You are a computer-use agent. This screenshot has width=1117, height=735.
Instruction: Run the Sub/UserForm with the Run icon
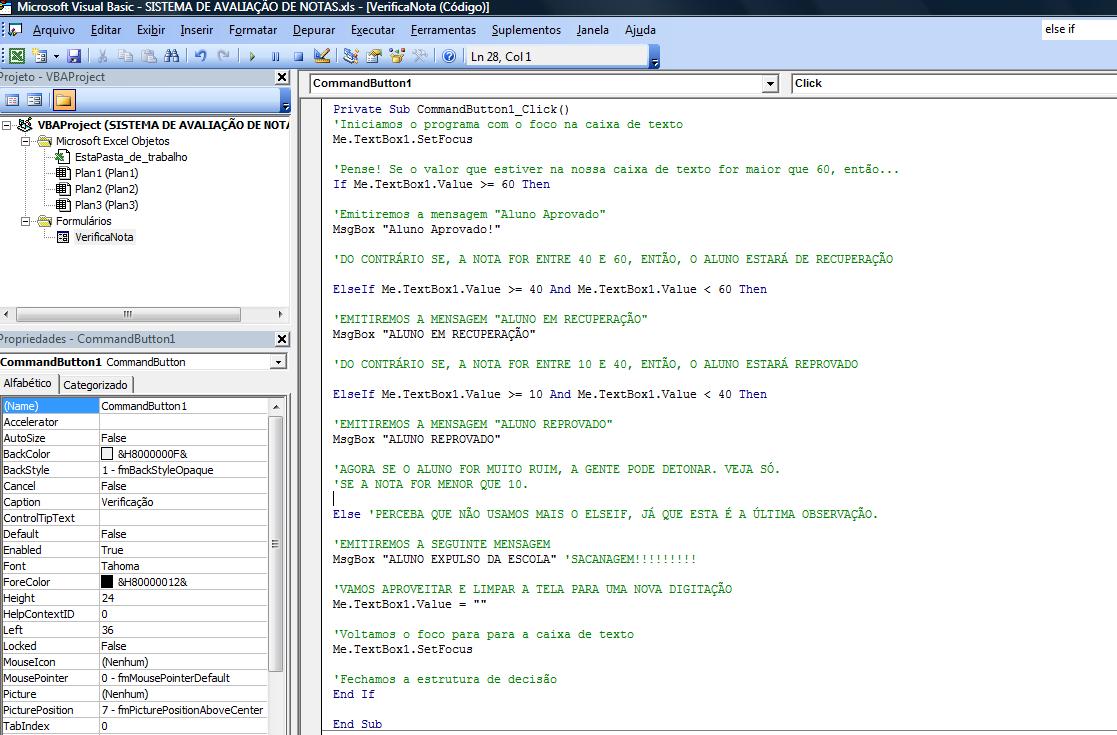pos(253,56)
